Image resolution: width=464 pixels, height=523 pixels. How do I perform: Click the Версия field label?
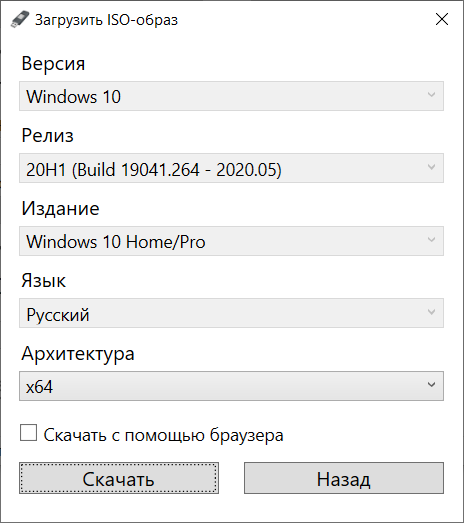click(53, 63)
